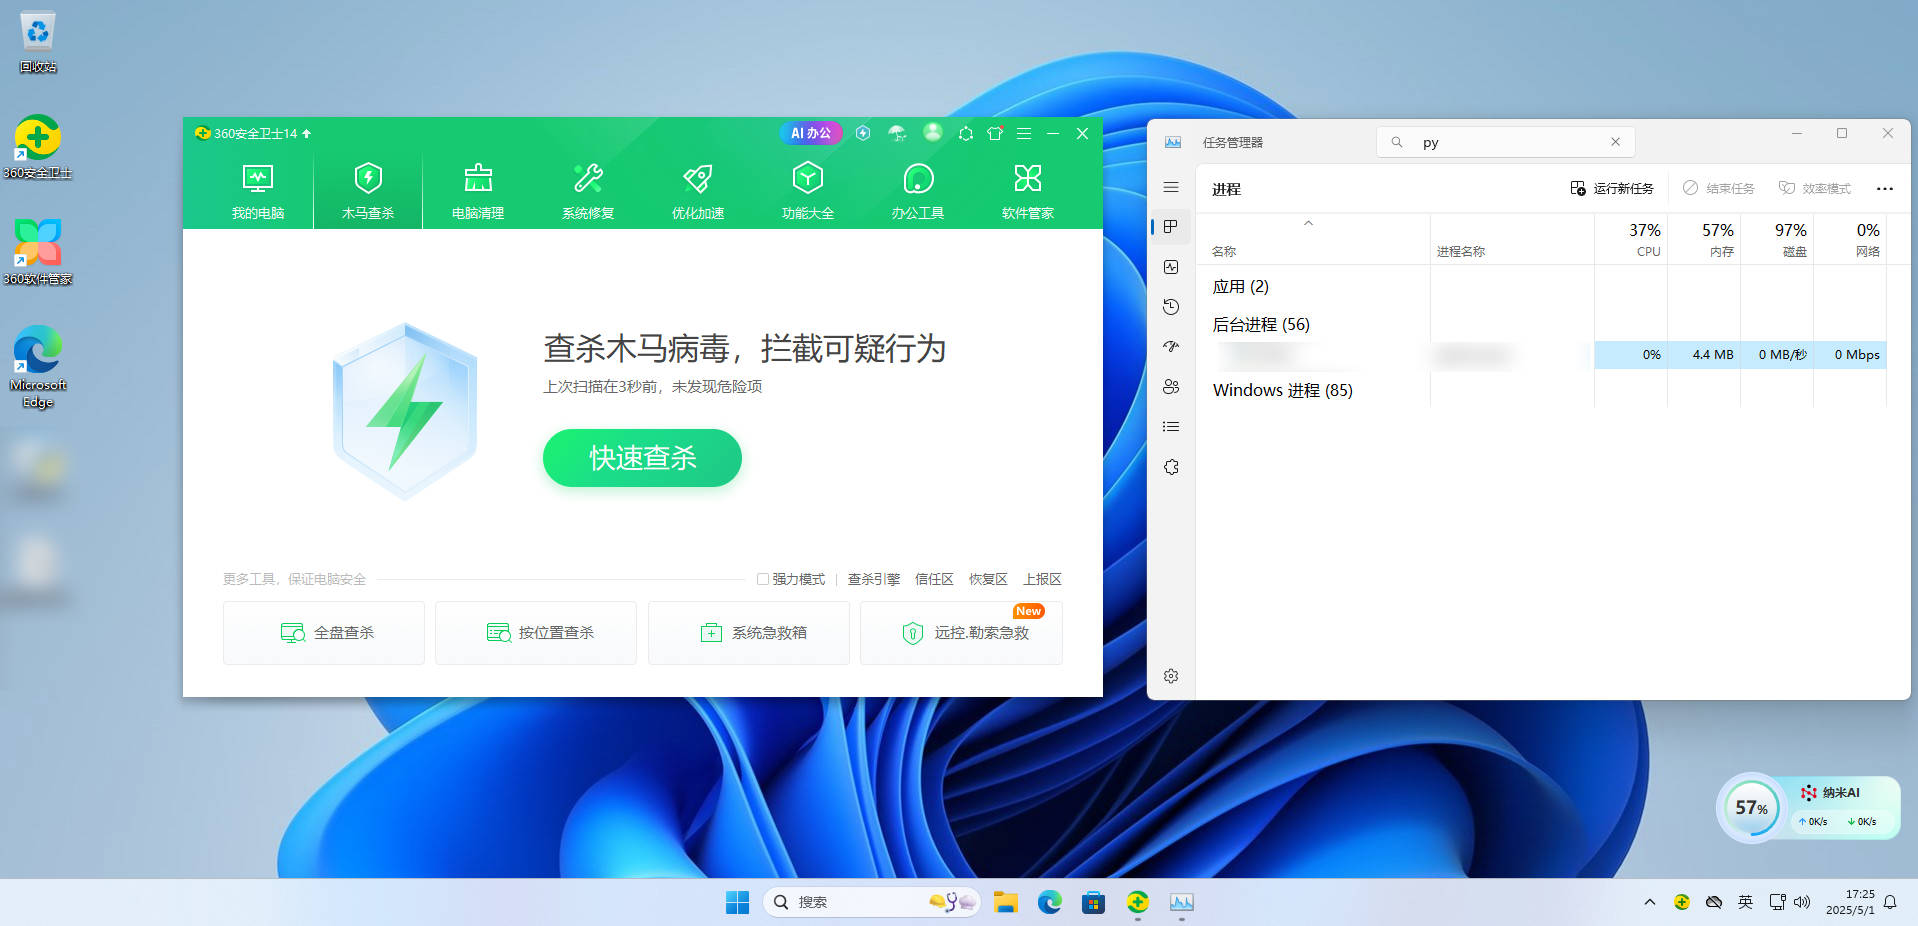Switch to the 软件管家 tab
Viewport: 1918px width, 926px height.
(1028, 192)
